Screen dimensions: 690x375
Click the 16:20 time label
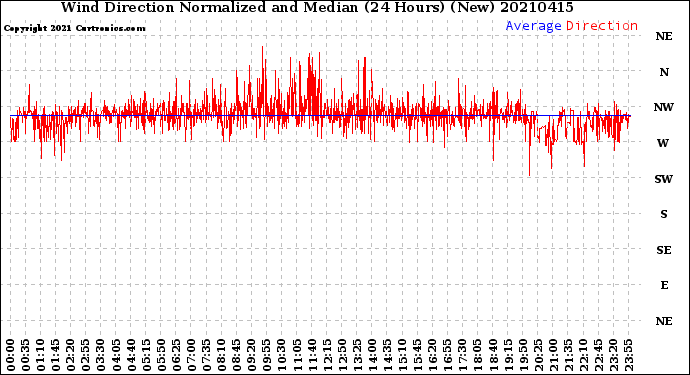[x=432, y=355]
